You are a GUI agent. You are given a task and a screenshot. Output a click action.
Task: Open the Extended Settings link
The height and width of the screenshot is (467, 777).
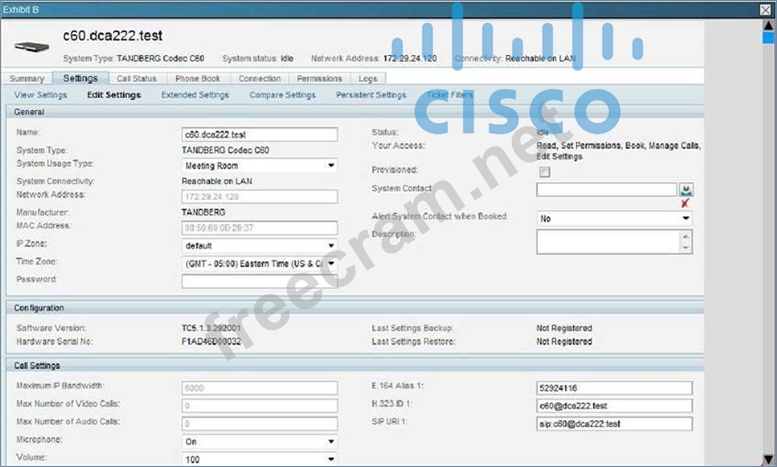(194, 95)
